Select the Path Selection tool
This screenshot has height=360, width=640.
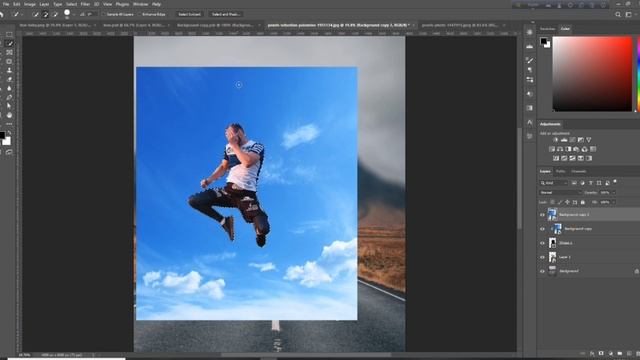tap(9, 106)
